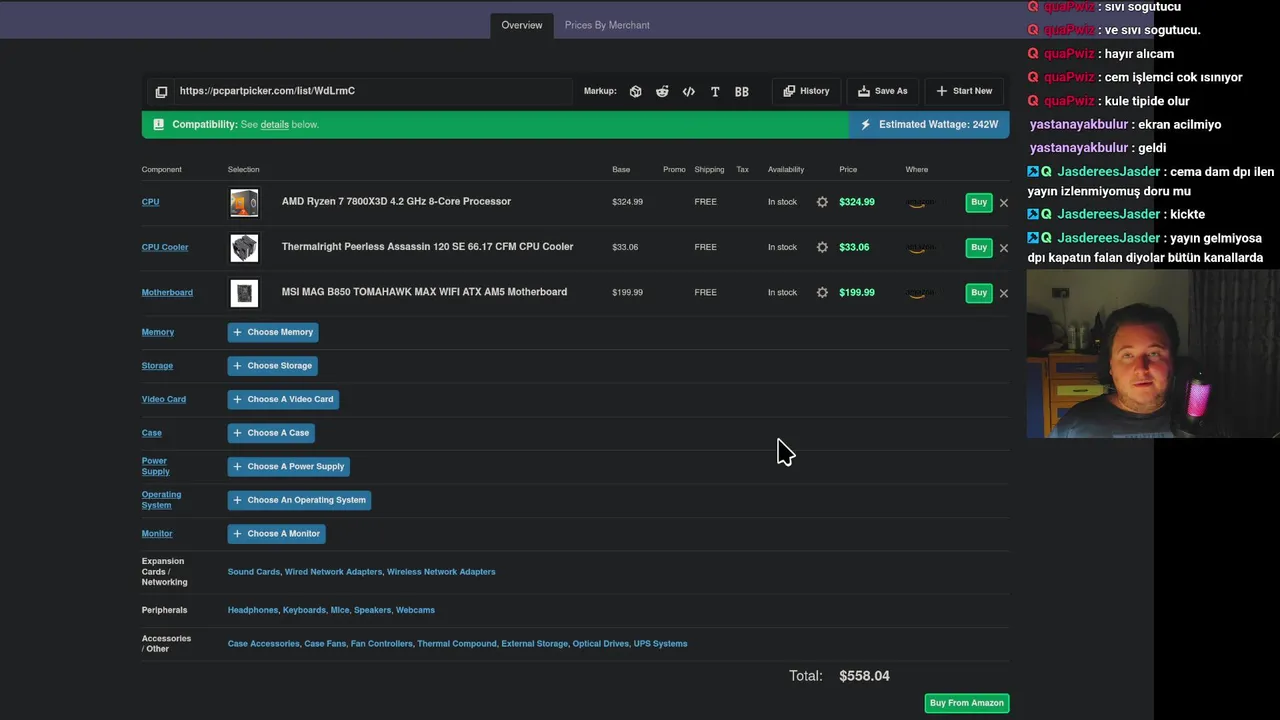
Task: Click Choose Memory button
Action: point(273,332)
